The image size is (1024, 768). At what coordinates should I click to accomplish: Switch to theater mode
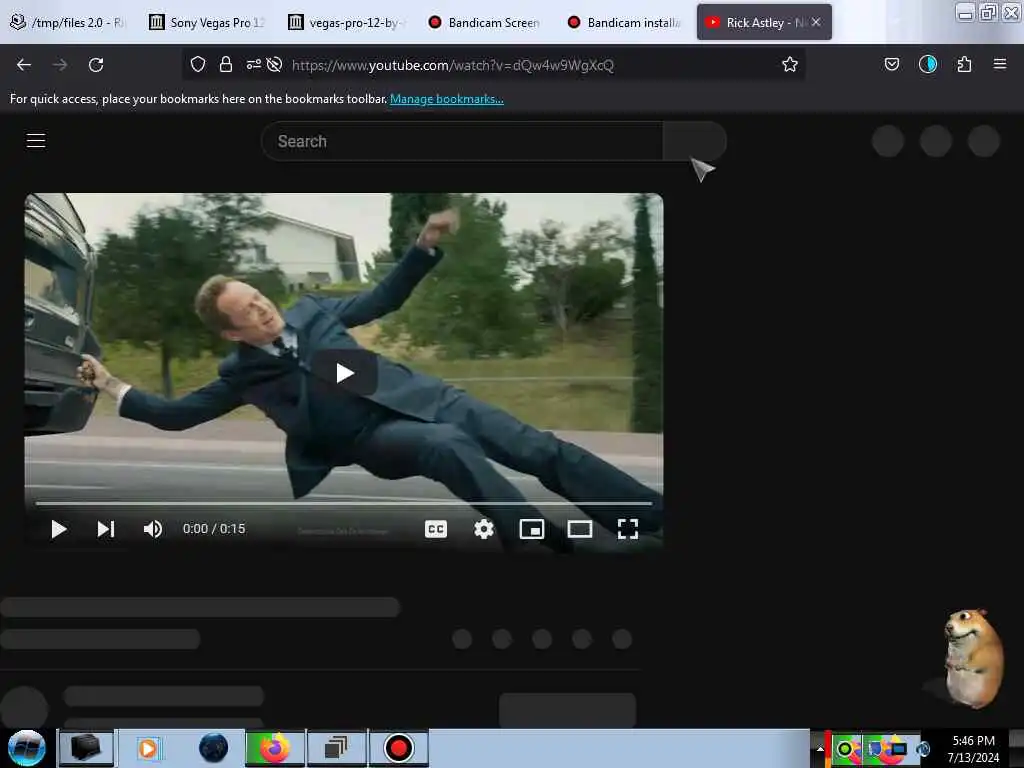[x=579, y=529]
